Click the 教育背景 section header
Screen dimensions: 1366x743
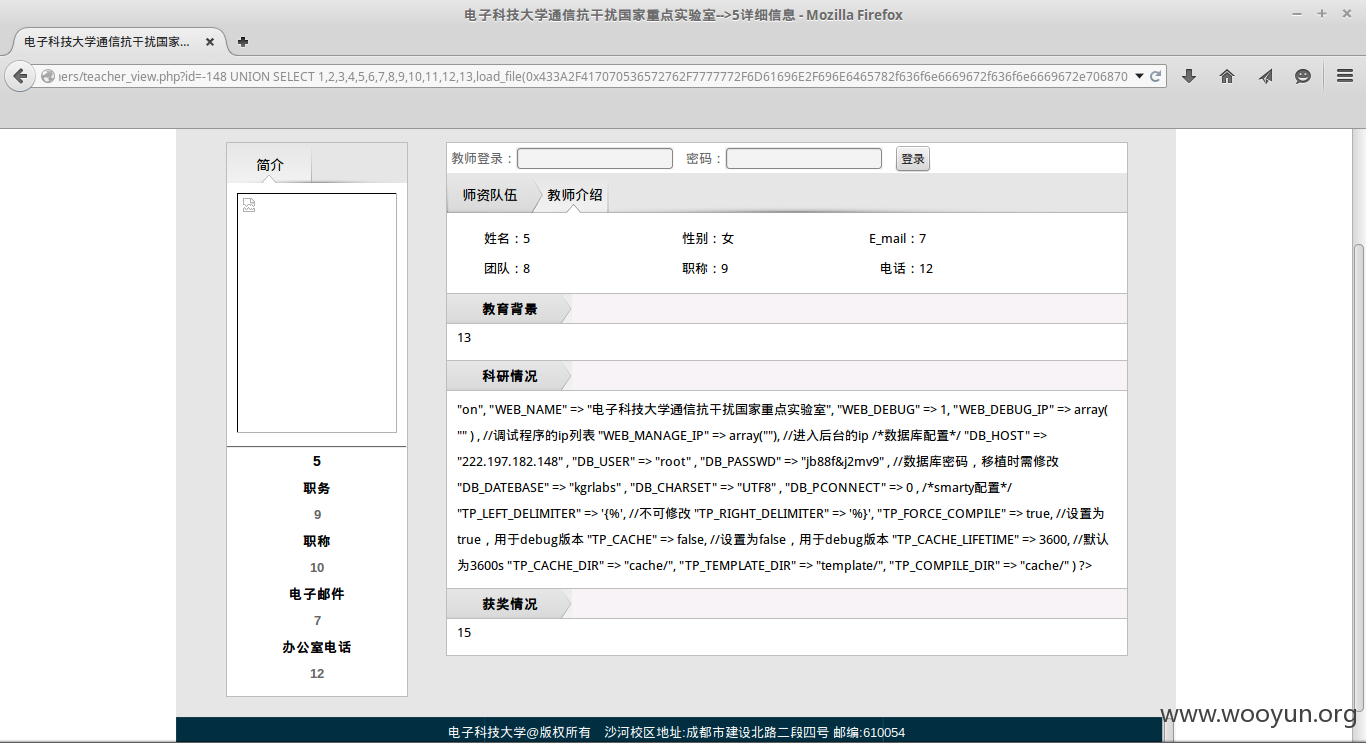click(509, 309)
